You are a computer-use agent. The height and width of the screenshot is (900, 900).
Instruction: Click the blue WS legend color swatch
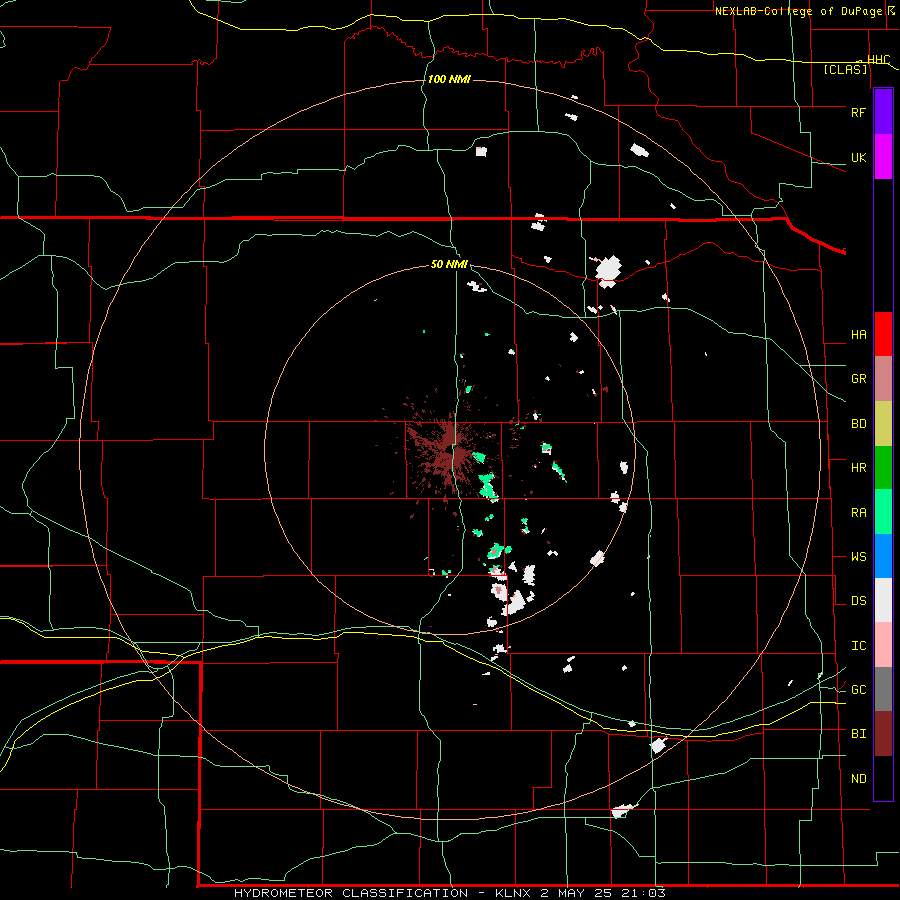click(x=883, y=556)
